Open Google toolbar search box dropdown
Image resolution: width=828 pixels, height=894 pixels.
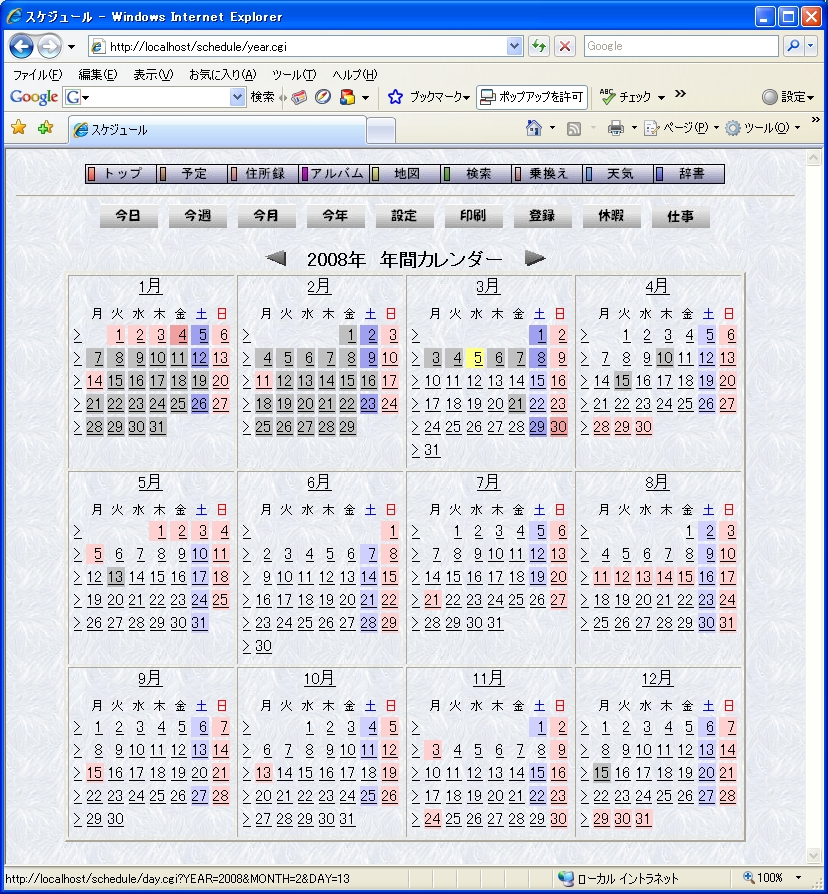click(237, 97)
